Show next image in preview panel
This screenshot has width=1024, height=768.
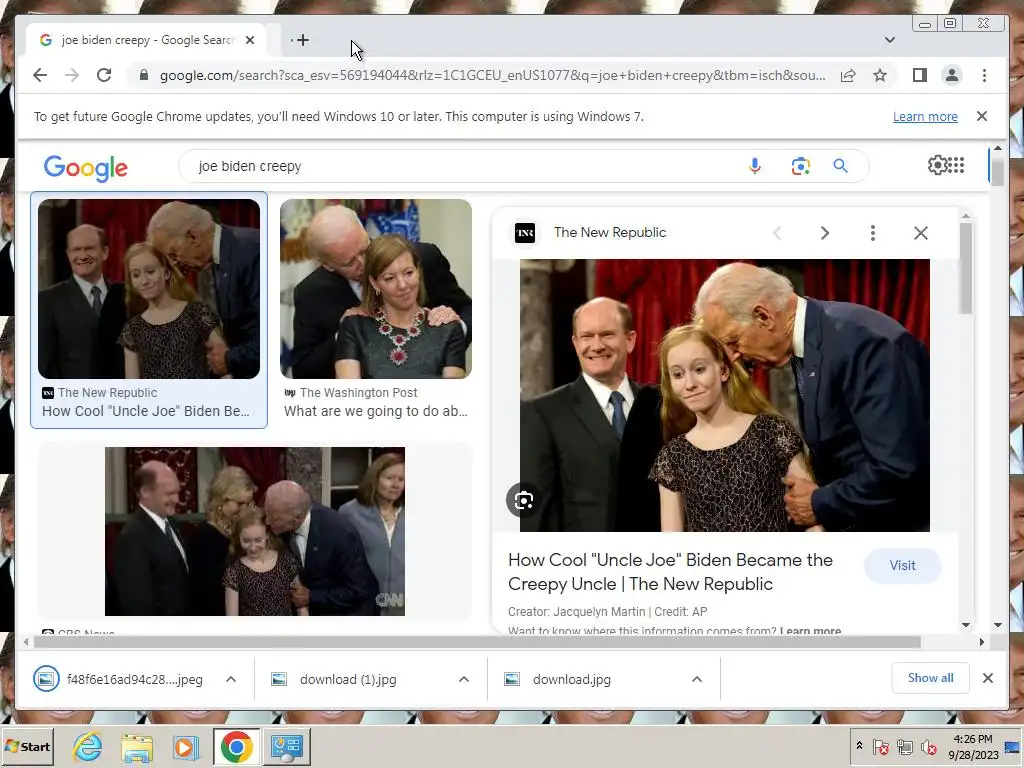(x=824, y=233)
